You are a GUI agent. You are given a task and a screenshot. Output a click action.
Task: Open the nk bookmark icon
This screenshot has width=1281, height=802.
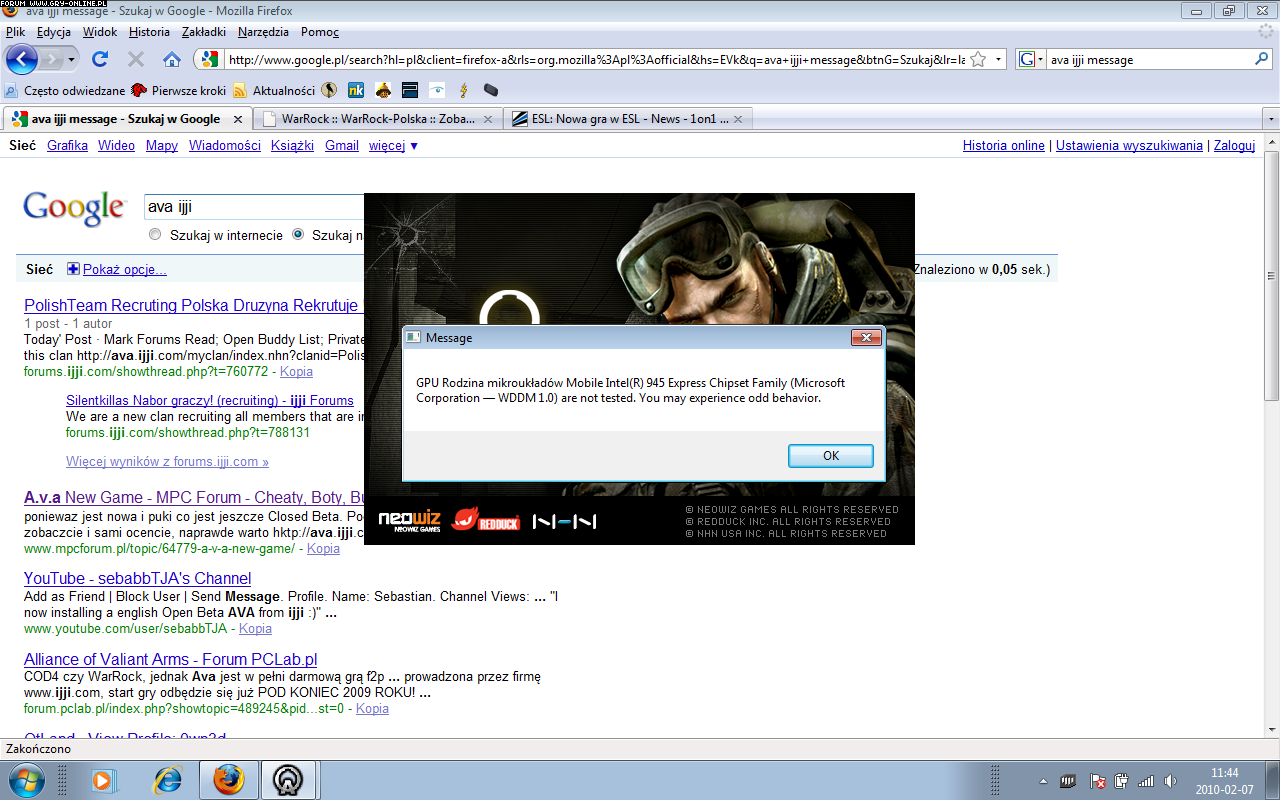[x=355, y=90]
